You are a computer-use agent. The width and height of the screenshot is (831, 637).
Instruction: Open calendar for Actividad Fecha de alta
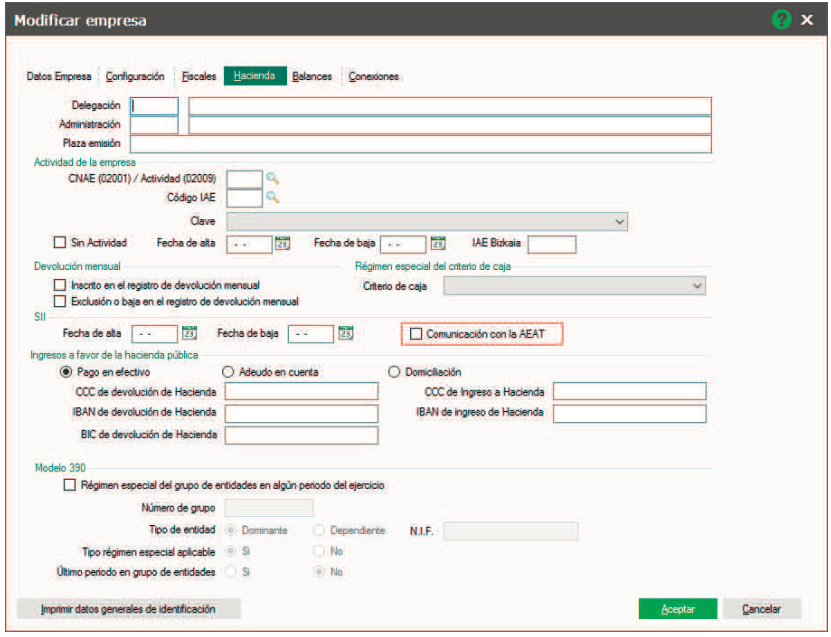282,243
